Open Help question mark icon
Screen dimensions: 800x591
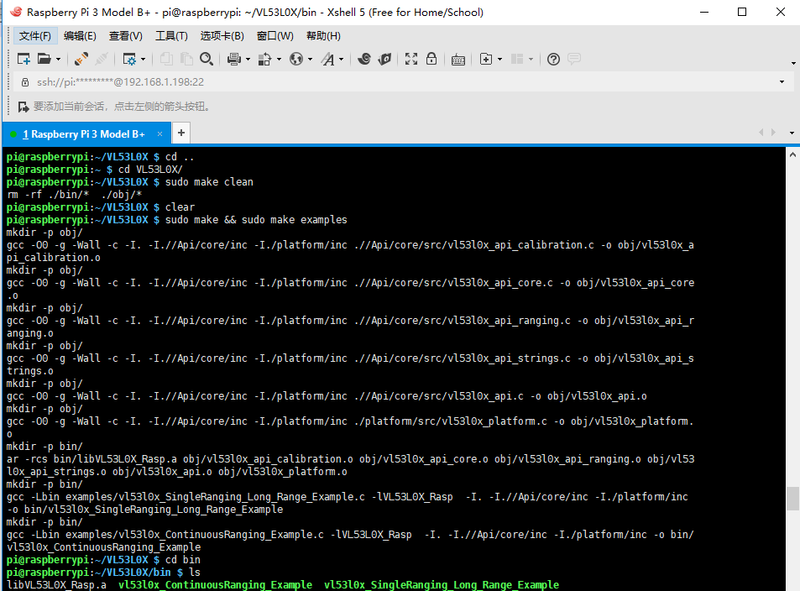(x=554, y=59)
